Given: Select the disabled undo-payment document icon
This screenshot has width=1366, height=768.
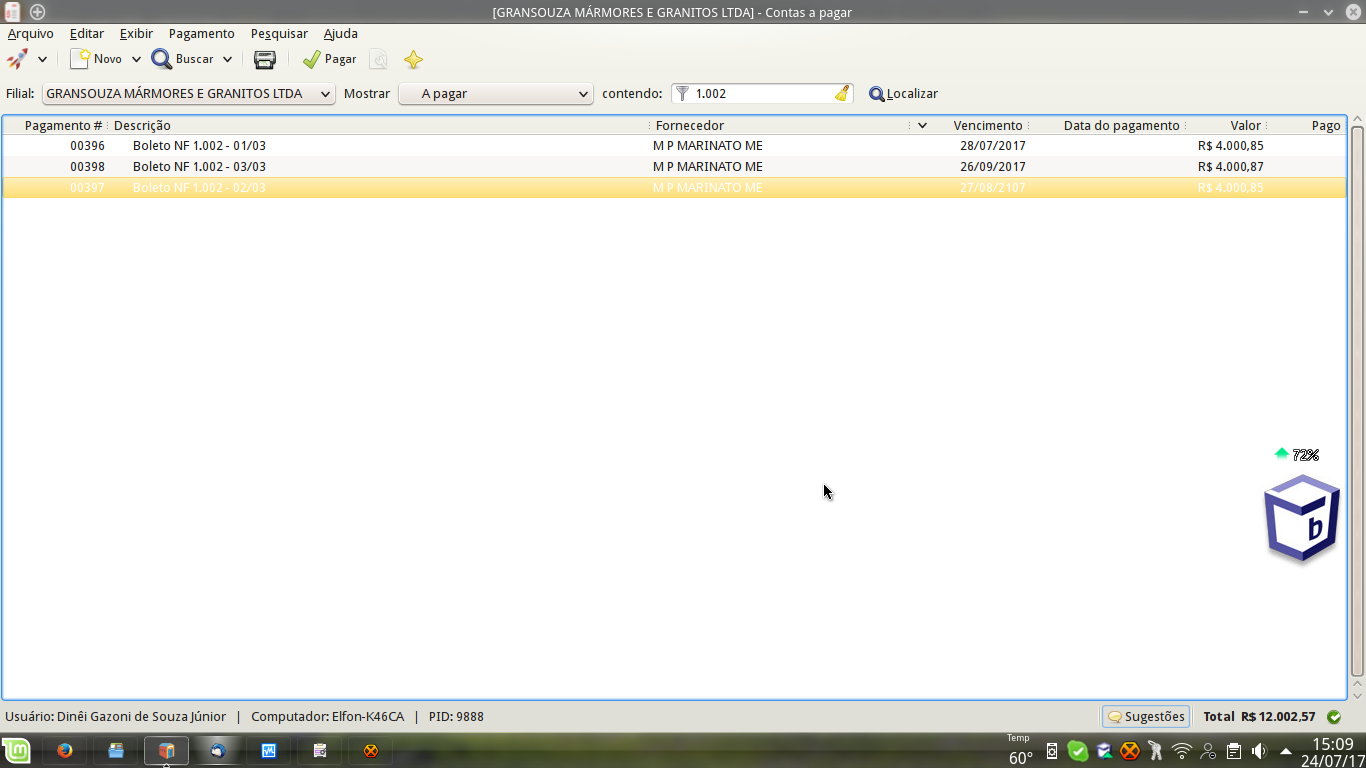Looking at the screenshot, I should coord(378,59).
